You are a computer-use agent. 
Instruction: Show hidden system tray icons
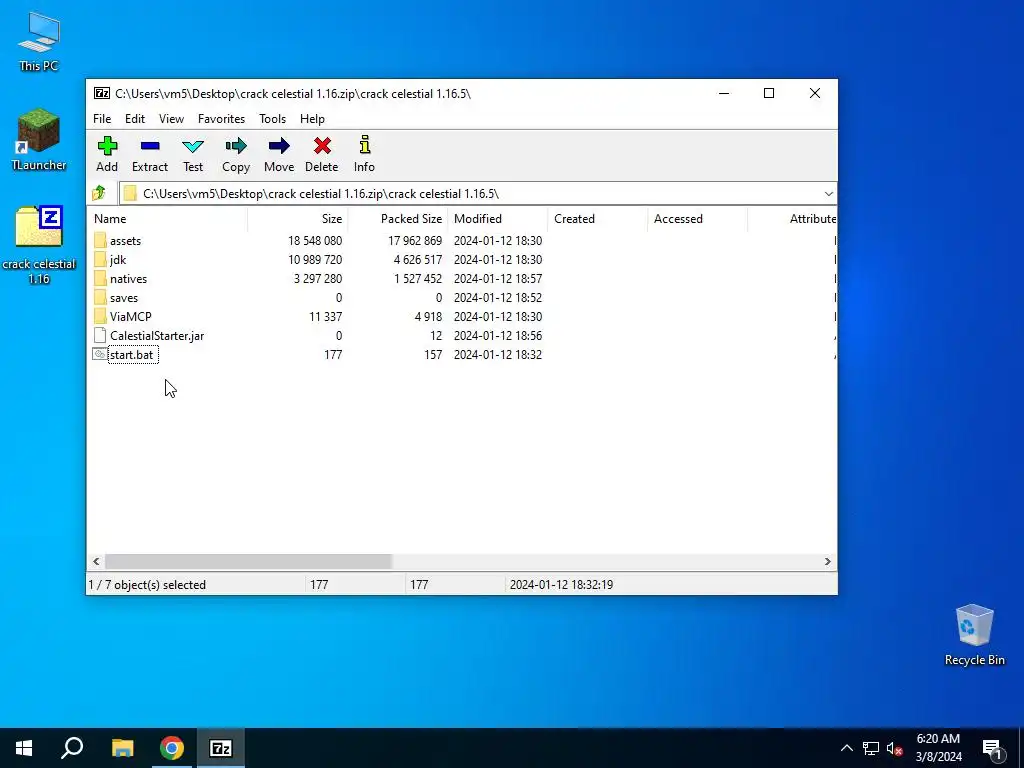click(846, 748)
